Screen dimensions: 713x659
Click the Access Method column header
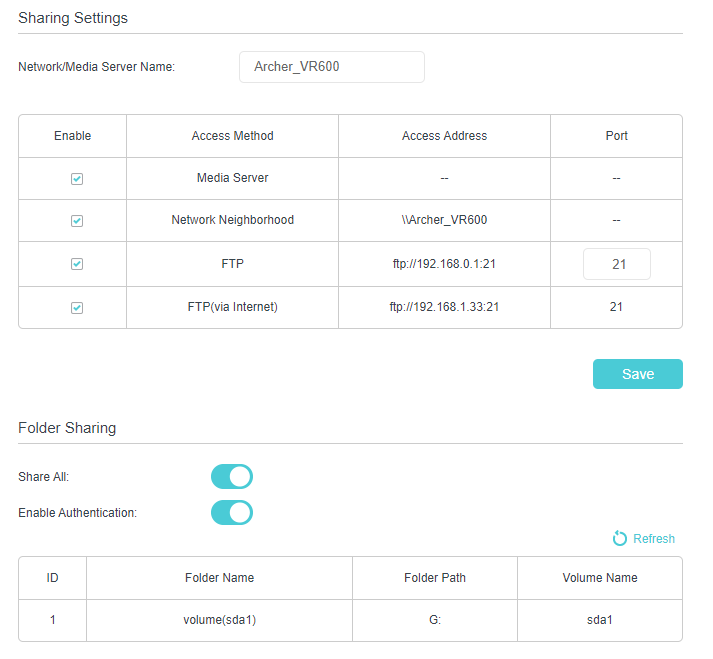click(232, 136)
